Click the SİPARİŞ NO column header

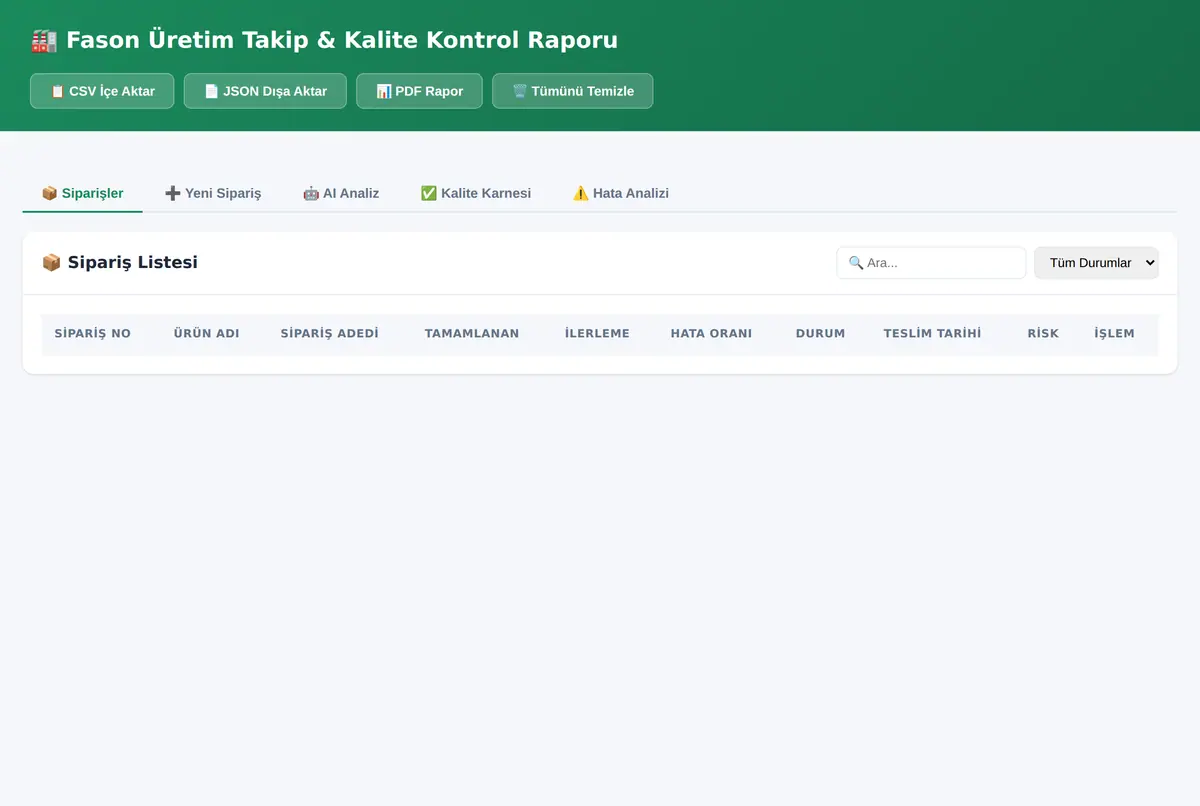coord(93,333)
